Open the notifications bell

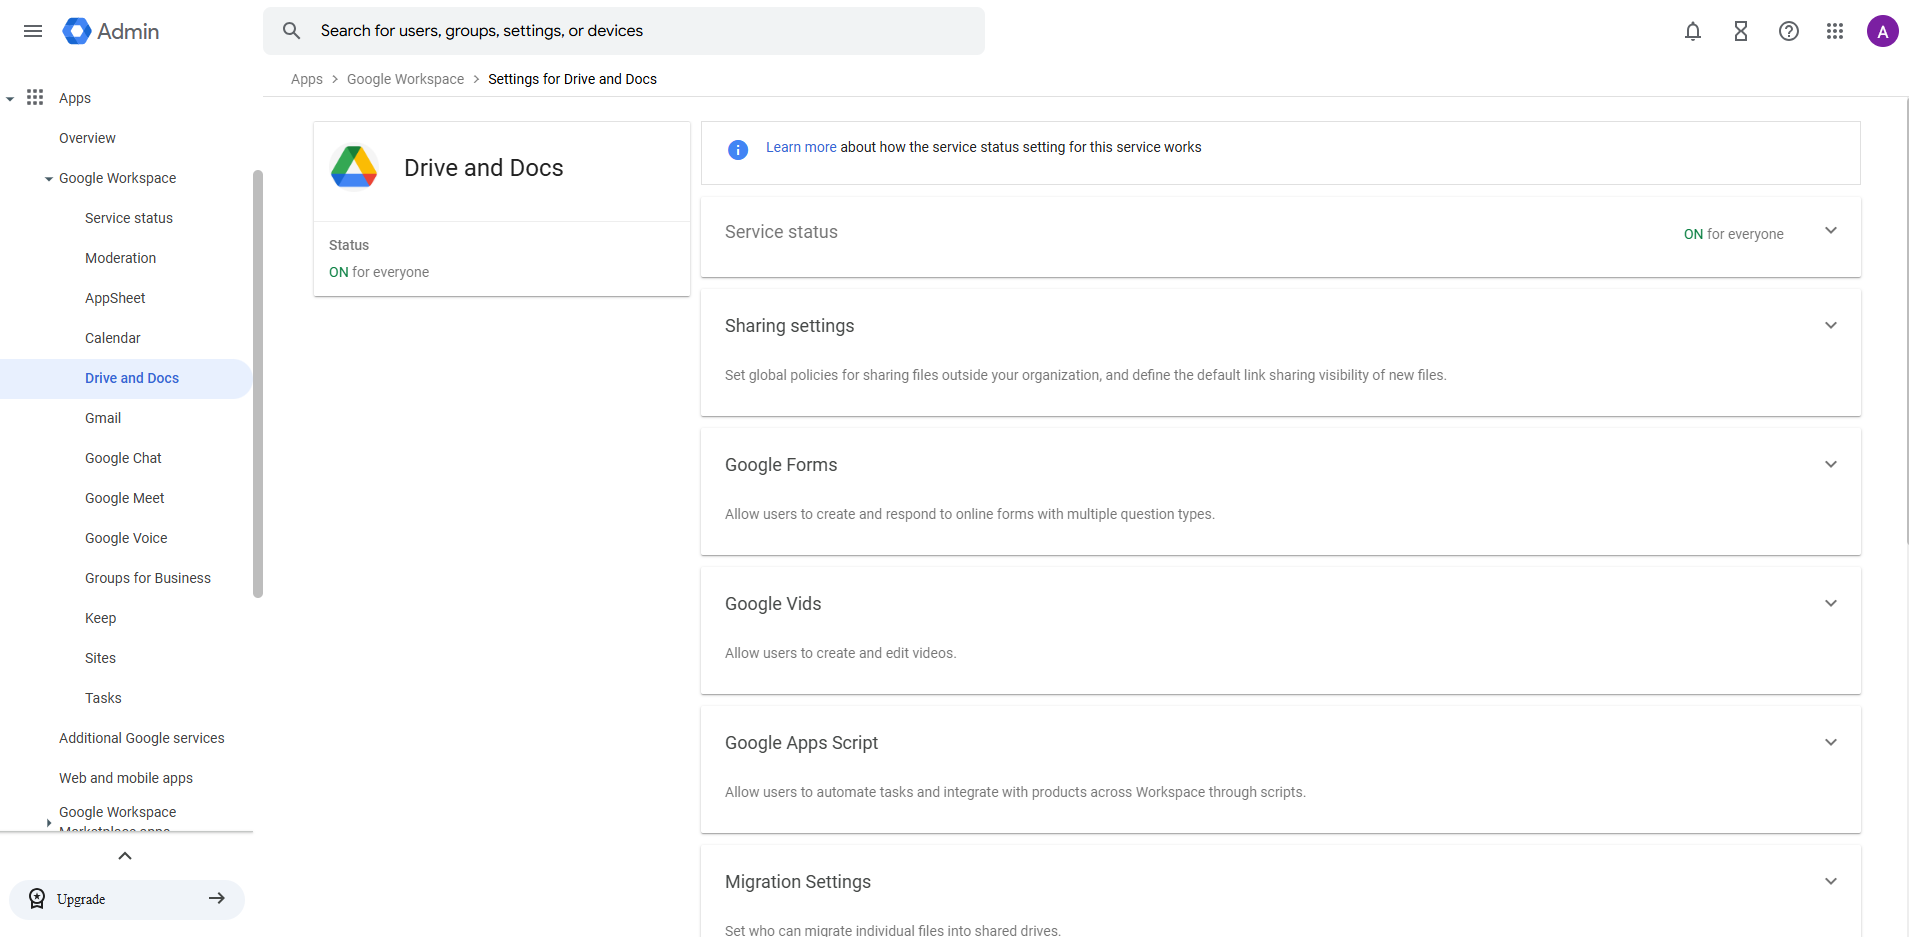click(1692, 31)
